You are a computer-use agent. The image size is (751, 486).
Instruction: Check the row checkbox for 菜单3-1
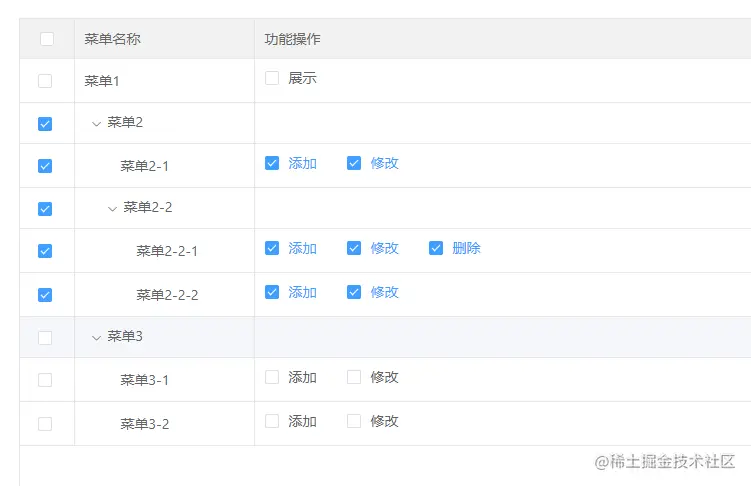45,380
